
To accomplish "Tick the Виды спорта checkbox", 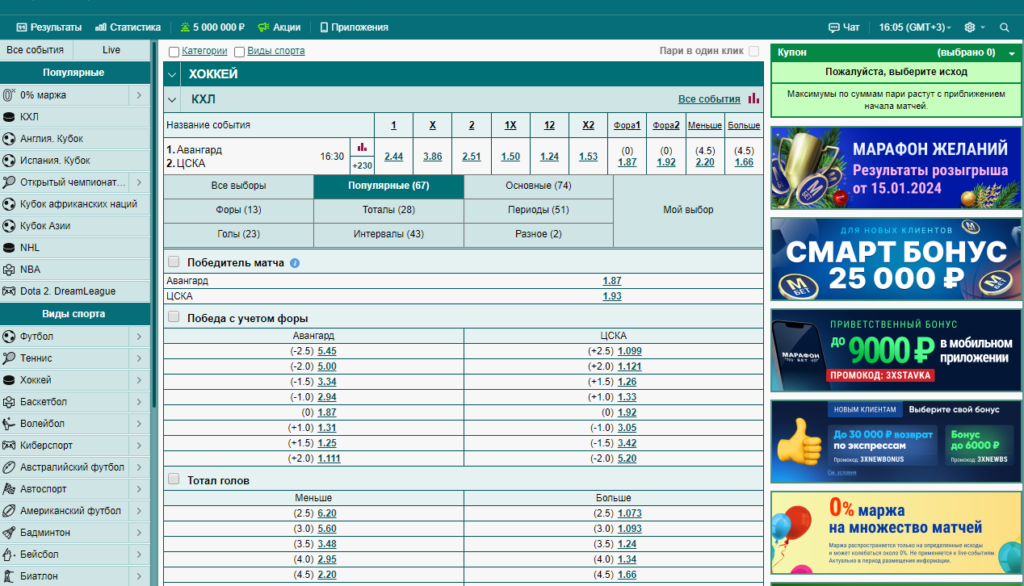I will coord(240,52).
